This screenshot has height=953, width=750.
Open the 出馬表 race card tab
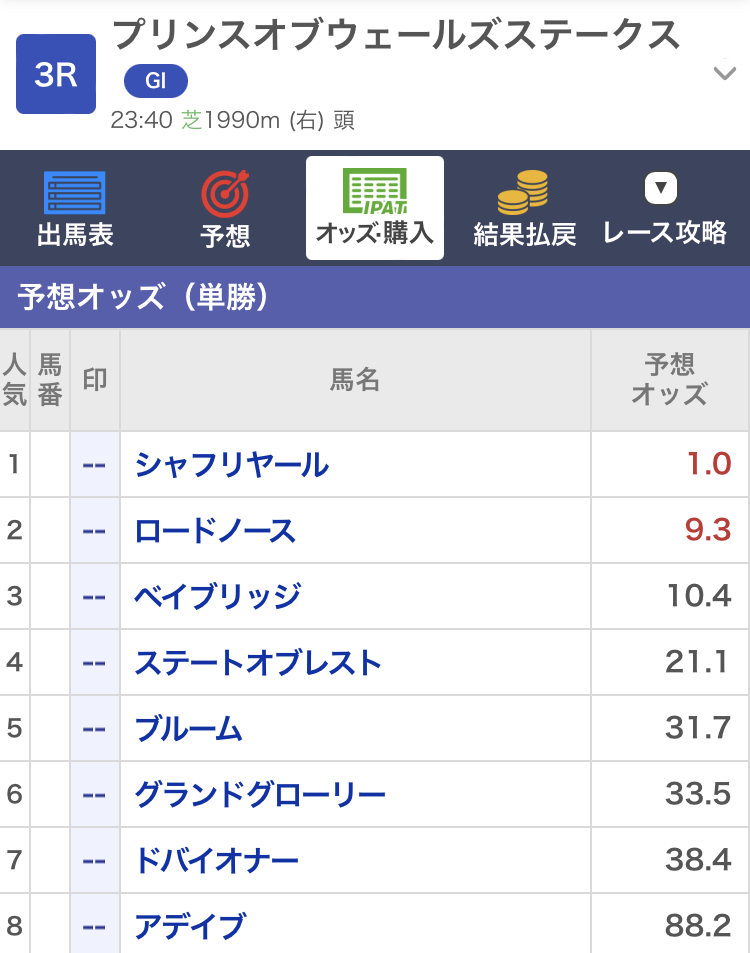[75, 208]
